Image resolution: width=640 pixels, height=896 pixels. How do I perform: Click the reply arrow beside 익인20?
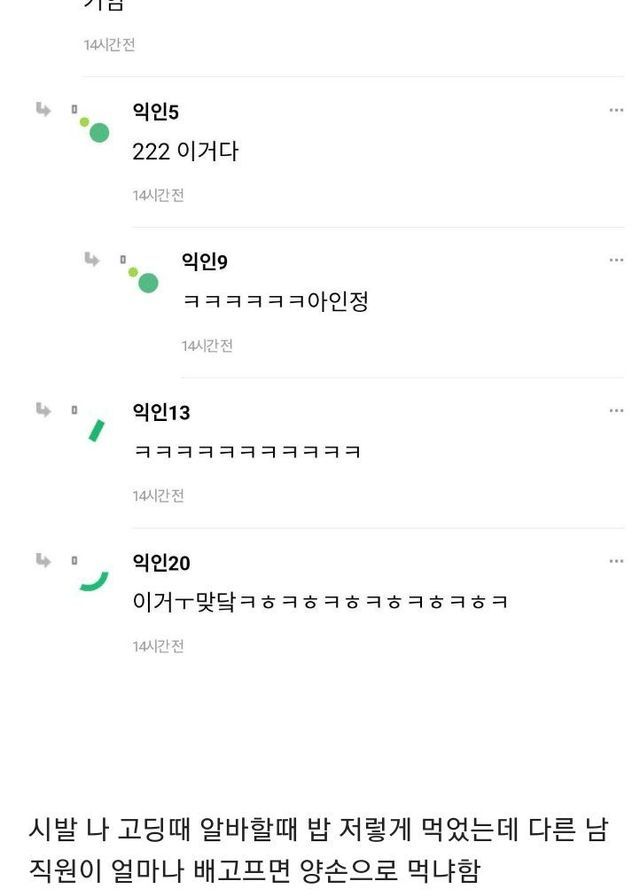tap(43, 560)
